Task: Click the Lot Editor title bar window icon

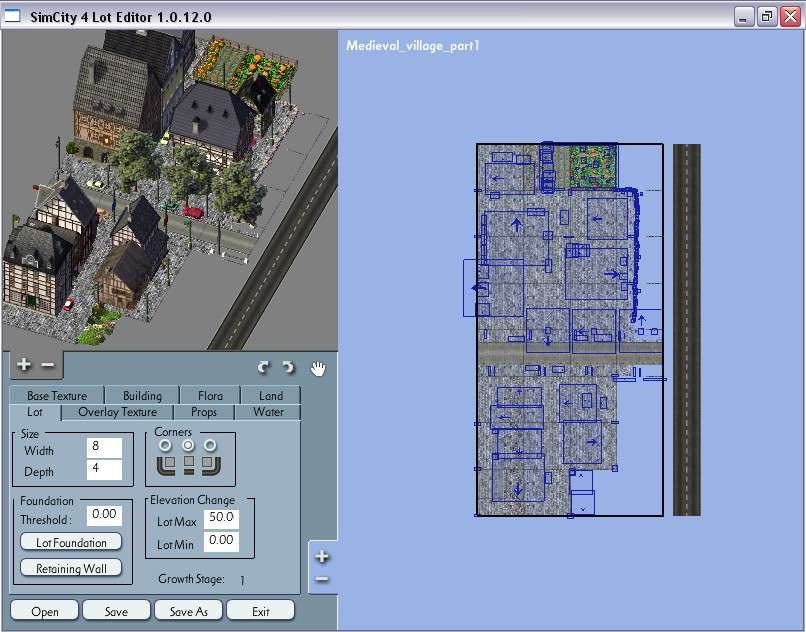Action: click(12, 16)
